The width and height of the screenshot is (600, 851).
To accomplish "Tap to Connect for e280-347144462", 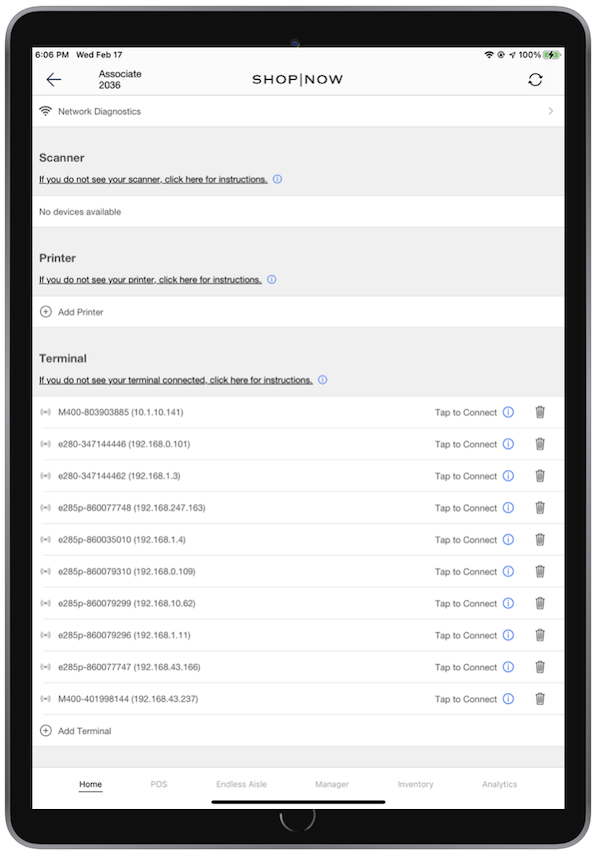I will point(465,476).
